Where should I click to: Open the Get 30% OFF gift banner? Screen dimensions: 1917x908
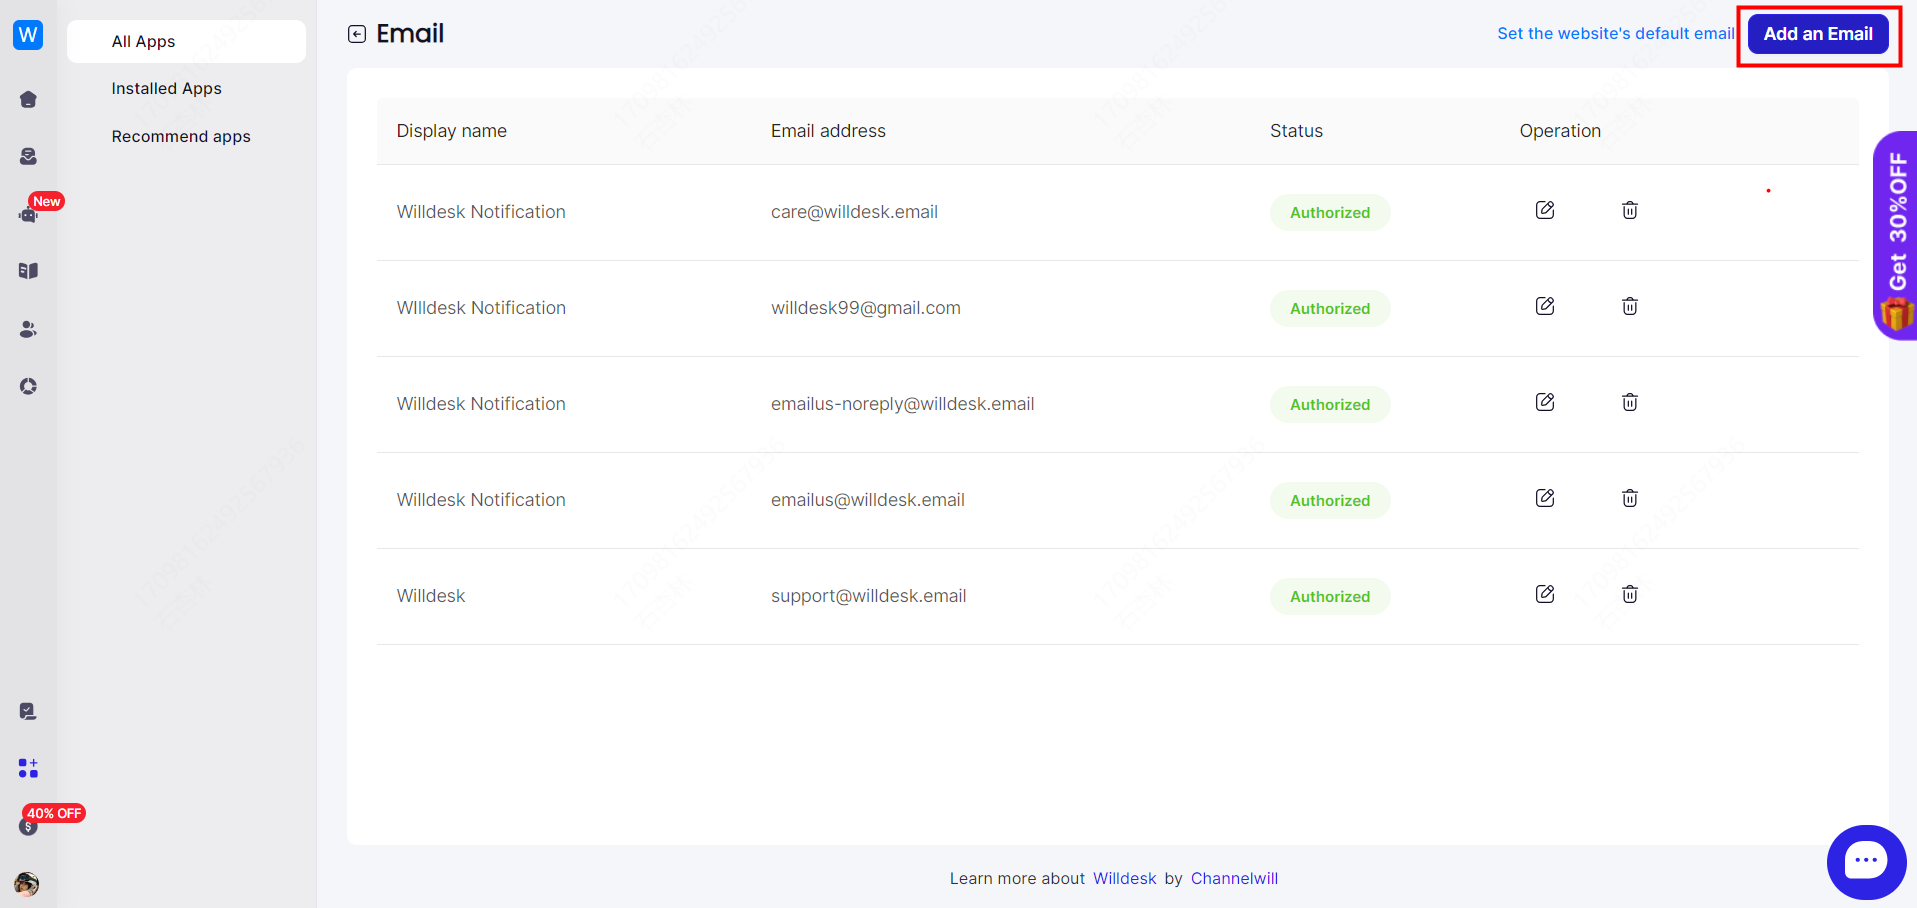[x=1896, y=236]
